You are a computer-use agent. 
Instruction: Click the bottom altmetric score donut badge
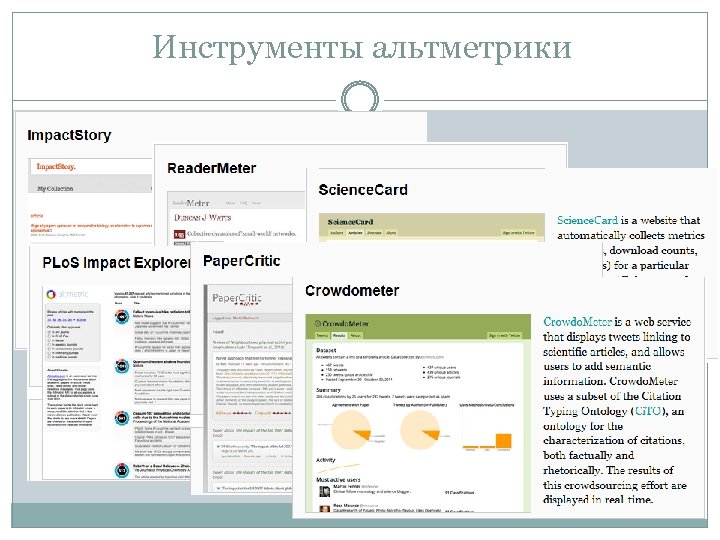122,470
